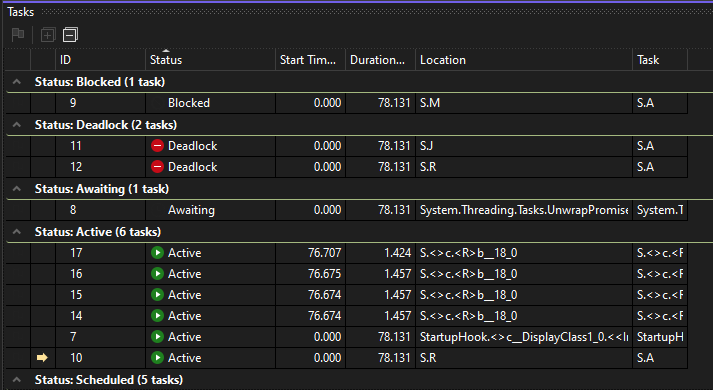Viewport: 713px width, 390px height.
Task: Select task ID 11 cell
Action: pyautogui.click(x=100, y=146)
